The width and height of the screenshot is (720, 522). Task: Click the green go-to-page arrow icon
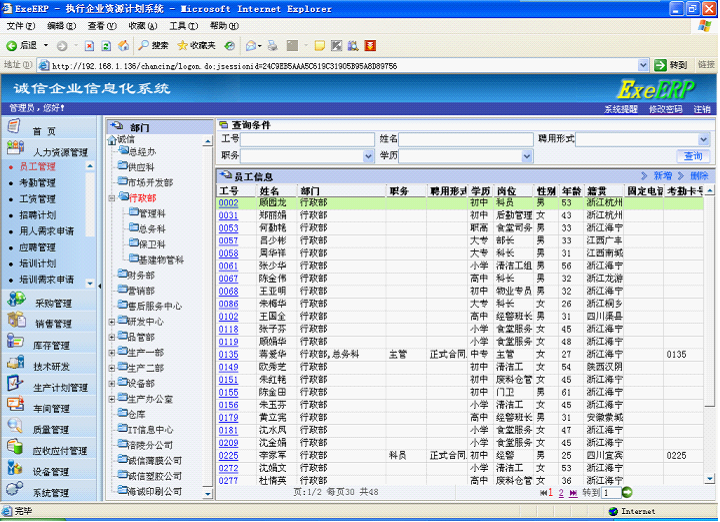click(x=627, y=492)
